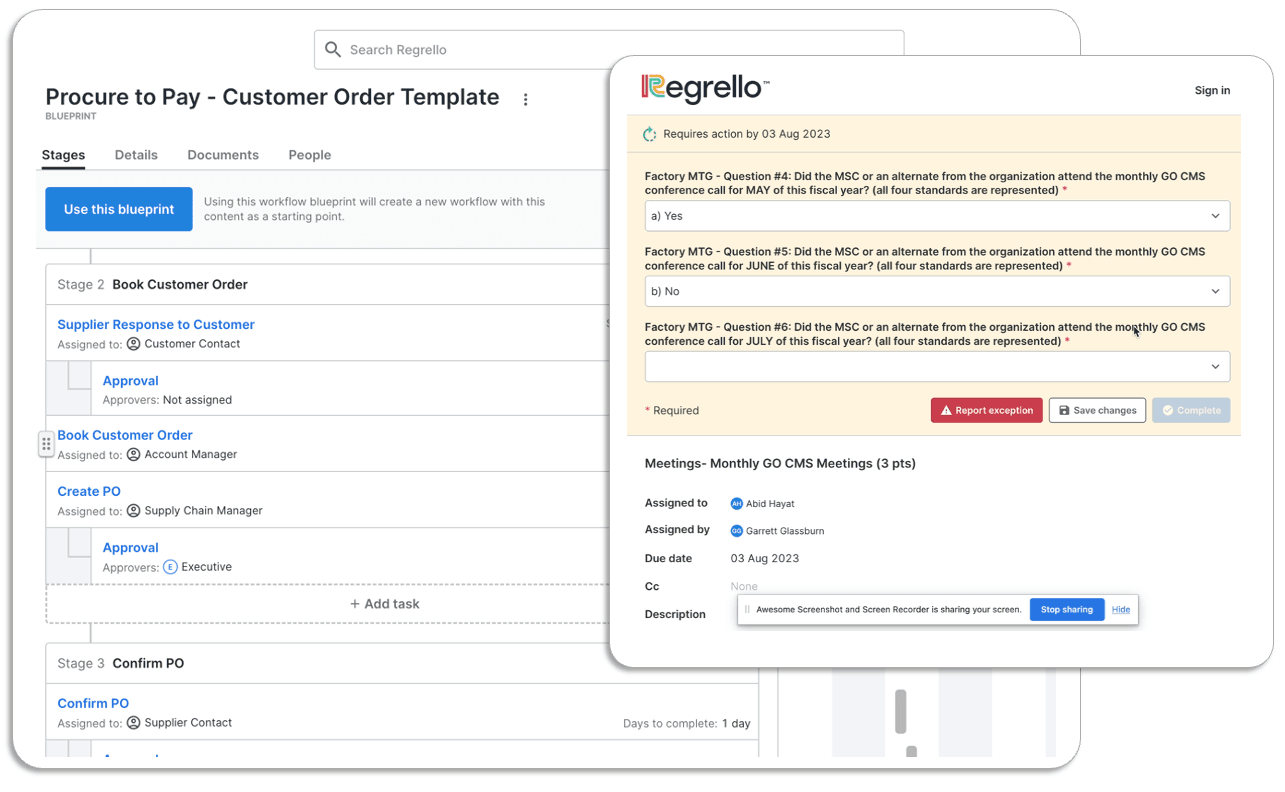Click Sign in in the Regrello task window

pos(1212,90)
